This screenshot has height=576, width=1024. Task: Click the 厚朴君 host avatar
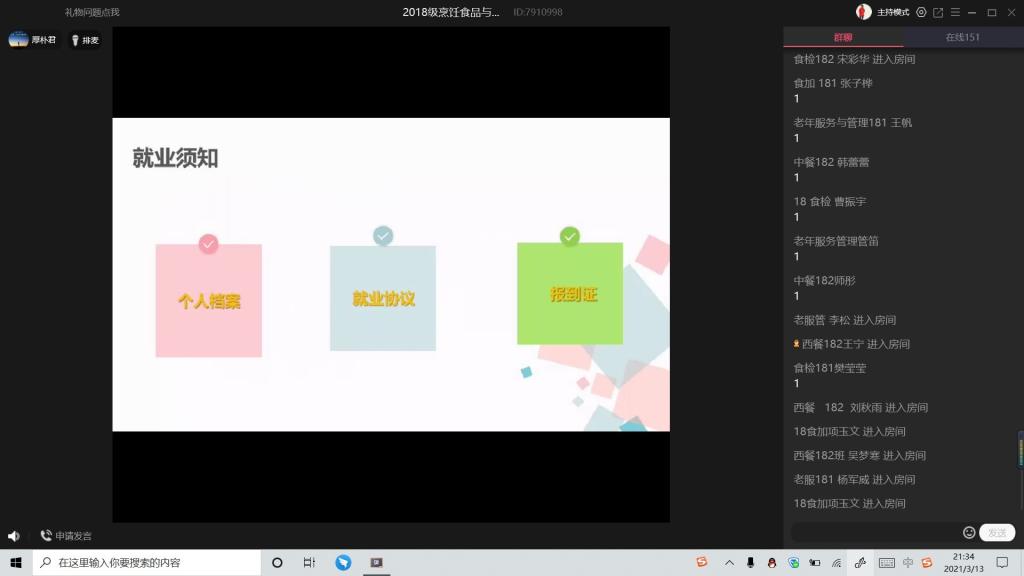(19, 40)
